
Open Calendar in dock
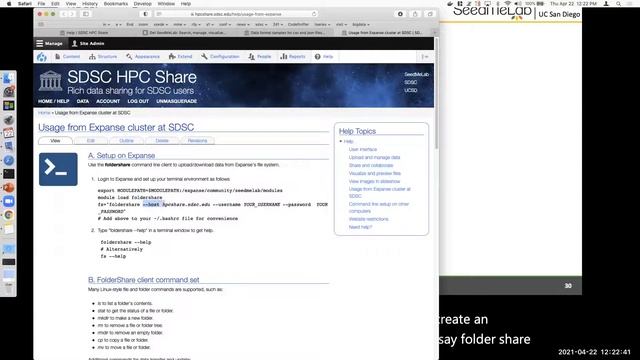(9, 133)
